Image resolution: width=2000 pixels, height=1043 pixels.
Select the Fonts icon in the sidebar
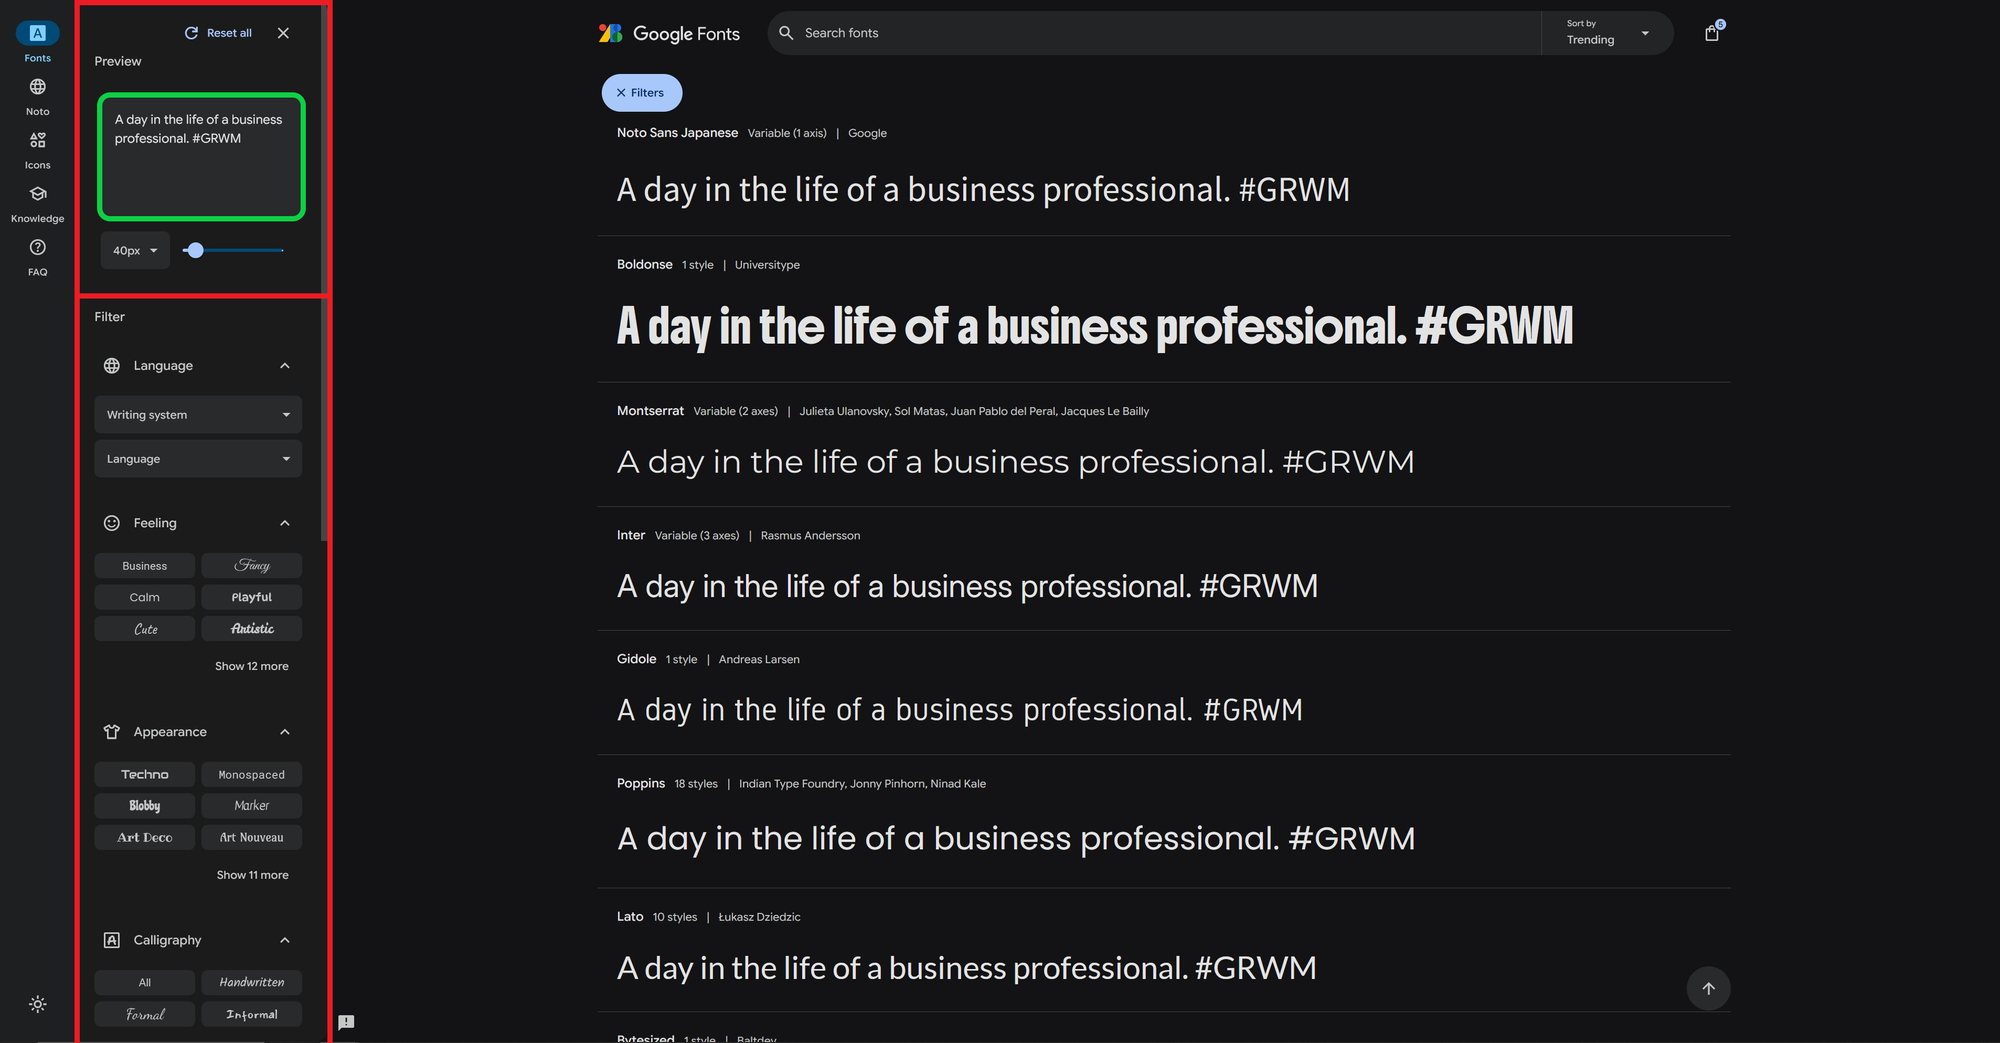point(37,32)
